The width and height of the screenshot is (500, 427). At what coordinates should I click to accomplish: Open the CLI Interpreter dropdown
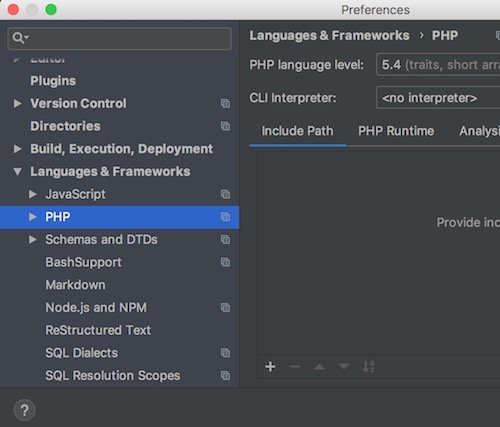point(438,98)
